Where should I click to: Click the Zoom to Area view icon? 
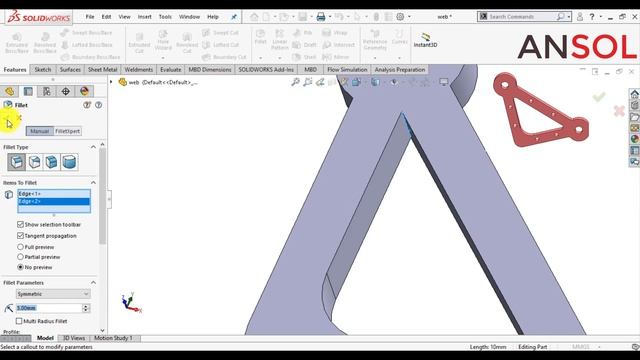(308, 82)
